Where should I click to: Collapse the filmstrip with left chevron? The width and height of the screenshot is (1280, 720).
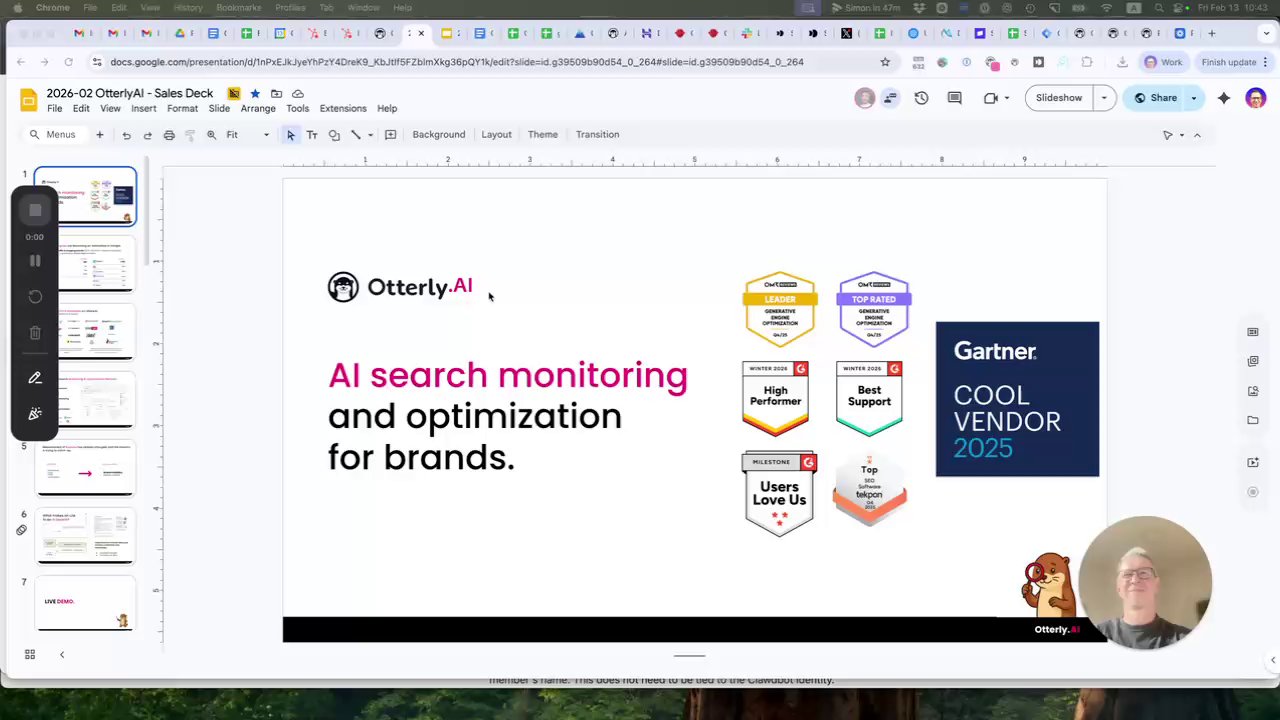pos(61,655)
